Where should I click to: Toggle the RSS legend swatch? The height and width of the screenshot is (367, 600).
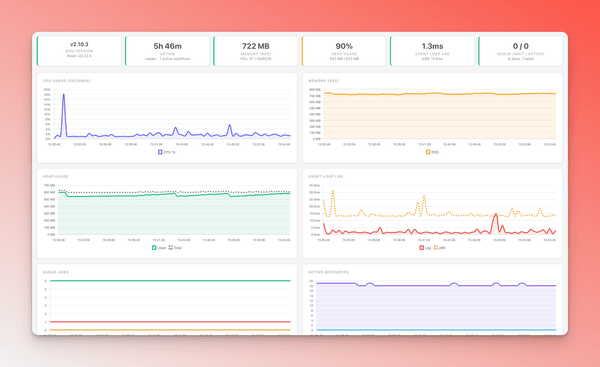click(428, 152)
